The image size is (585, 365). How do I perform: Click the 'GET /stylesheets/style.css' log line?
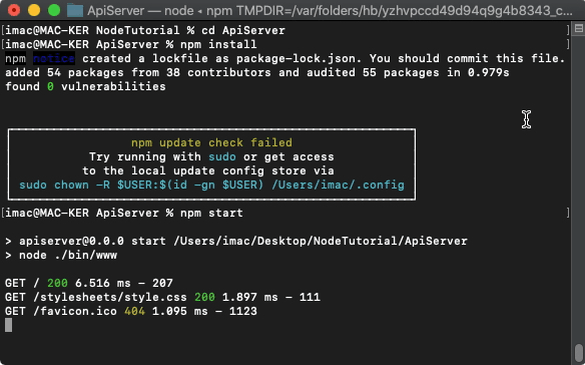[163, 297]
